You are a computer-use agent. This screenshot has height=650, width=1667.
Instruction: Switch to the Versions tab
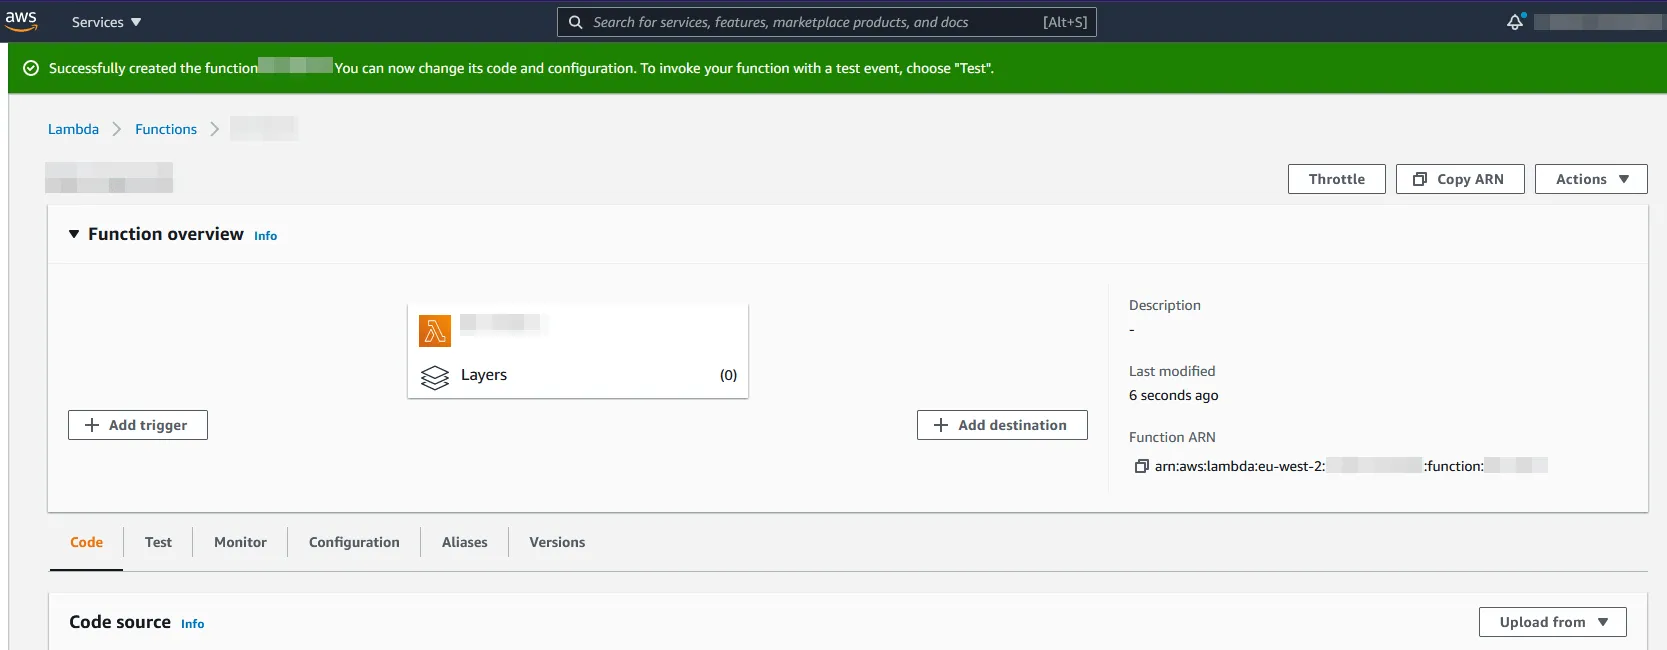tap(557, 542)
